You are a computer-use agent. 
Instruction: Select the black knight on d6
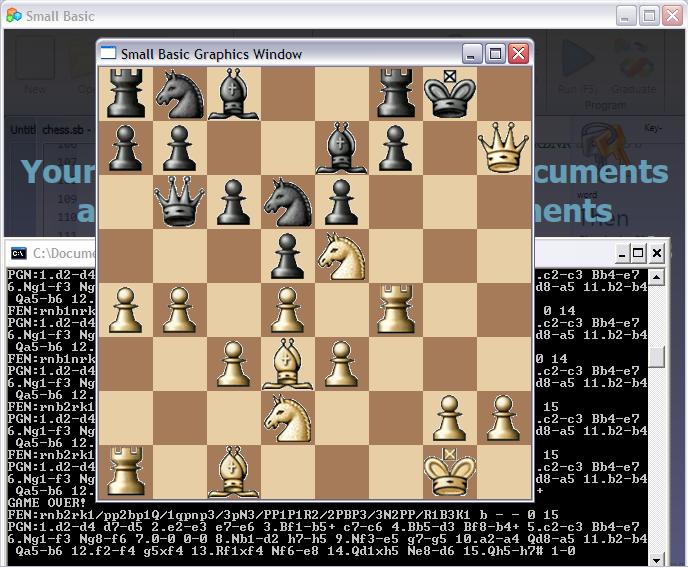[288, 202]
